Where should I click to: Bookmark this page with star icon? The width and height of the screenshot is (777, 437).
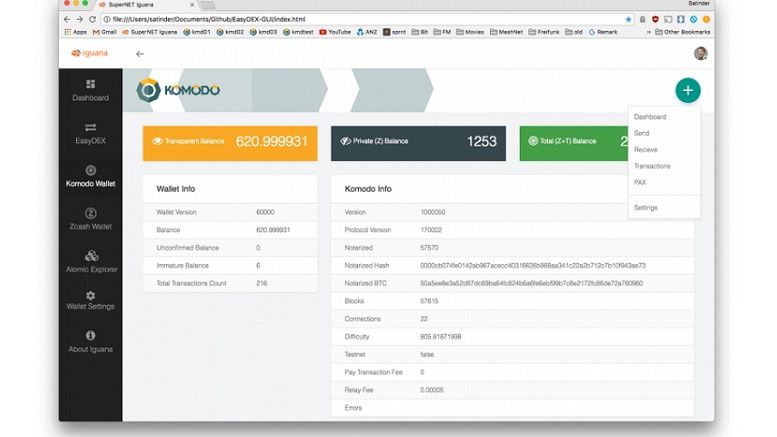628,19
